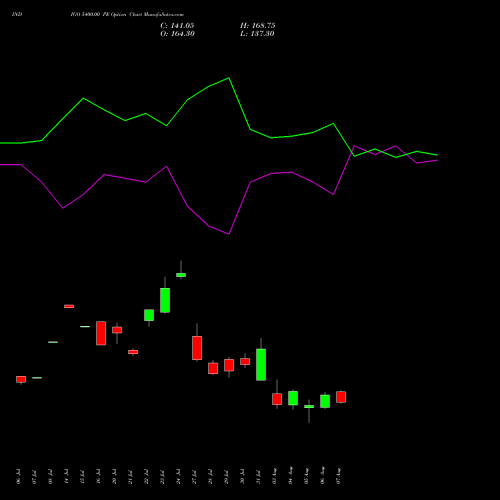Click the 31 Jul date axis label
This screenshot has width=500, height=500.
258,476
